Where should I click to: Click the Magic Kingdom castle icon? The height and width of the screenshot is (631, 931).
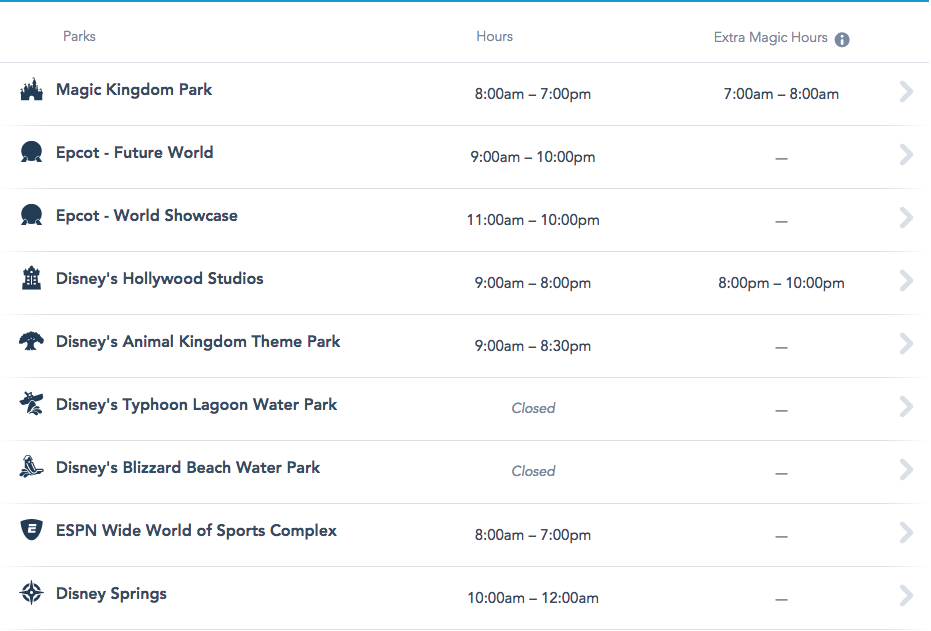(31, 90)
